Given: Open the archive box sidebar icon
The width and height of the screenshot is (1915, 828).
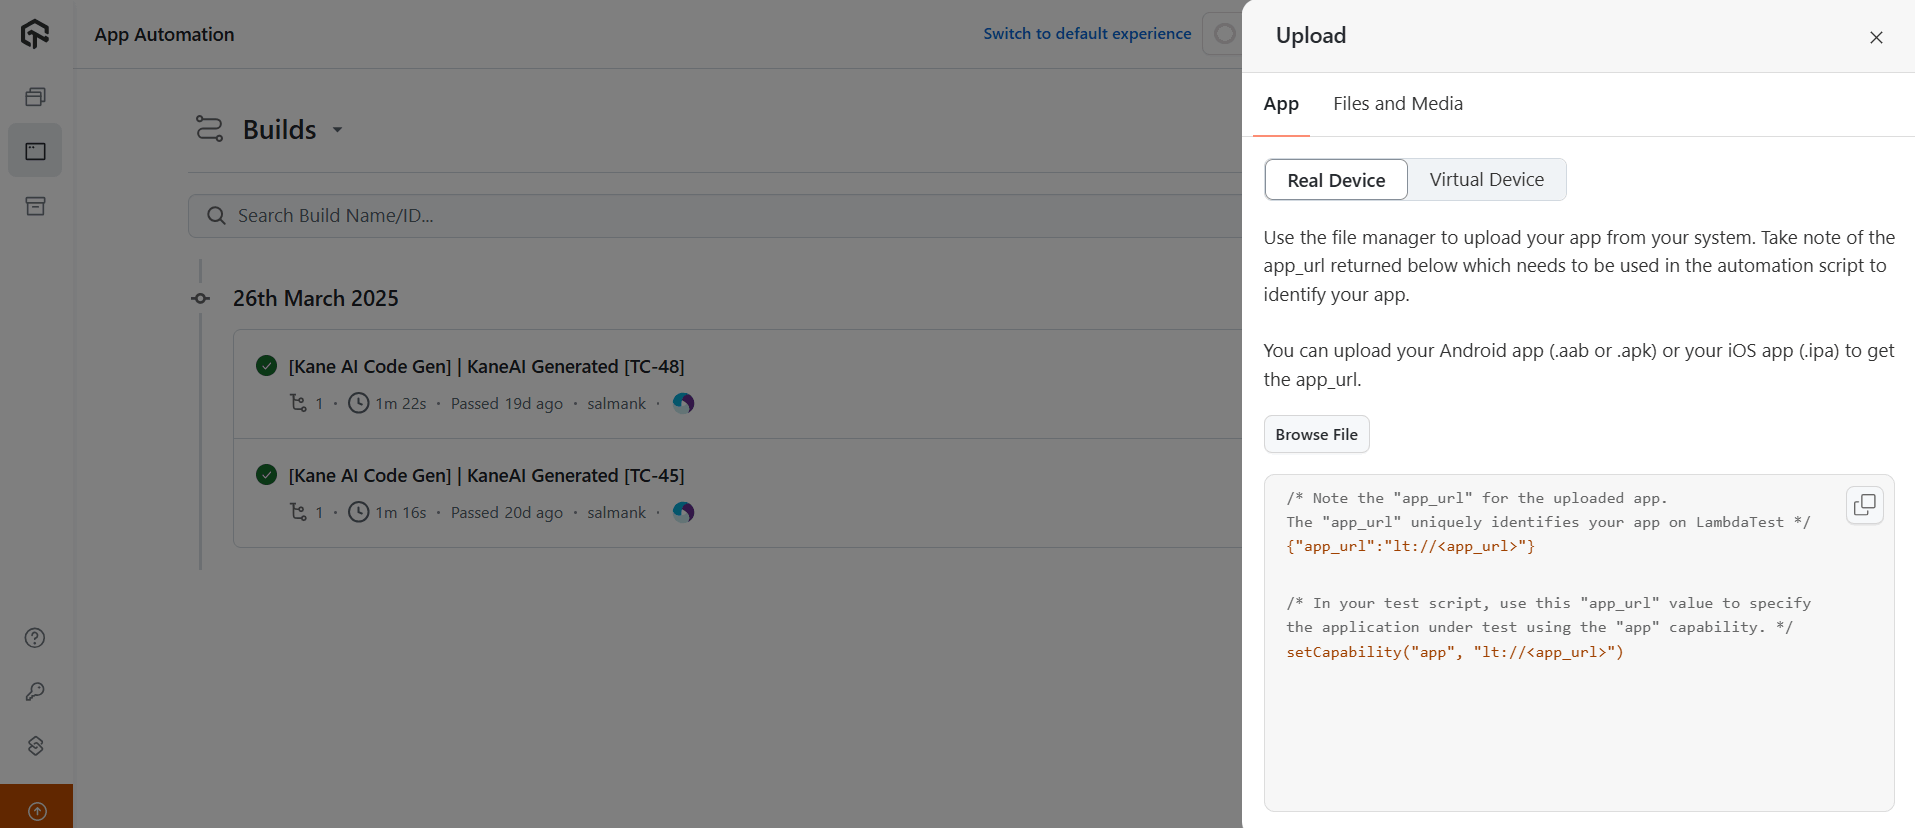Looking at the screenshot, I should [x=35, y=206].
